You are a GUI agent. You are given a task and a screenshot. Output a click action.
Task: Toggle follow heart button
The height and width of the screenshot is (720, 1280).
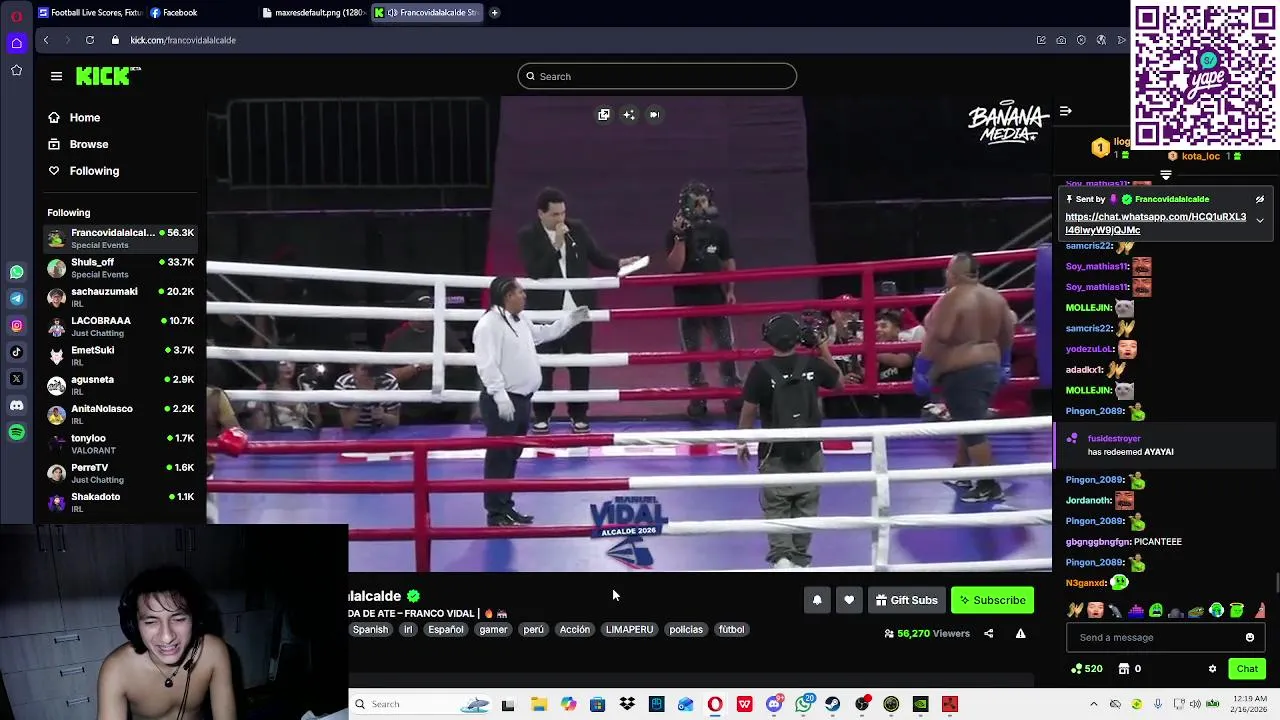point(849,600)
